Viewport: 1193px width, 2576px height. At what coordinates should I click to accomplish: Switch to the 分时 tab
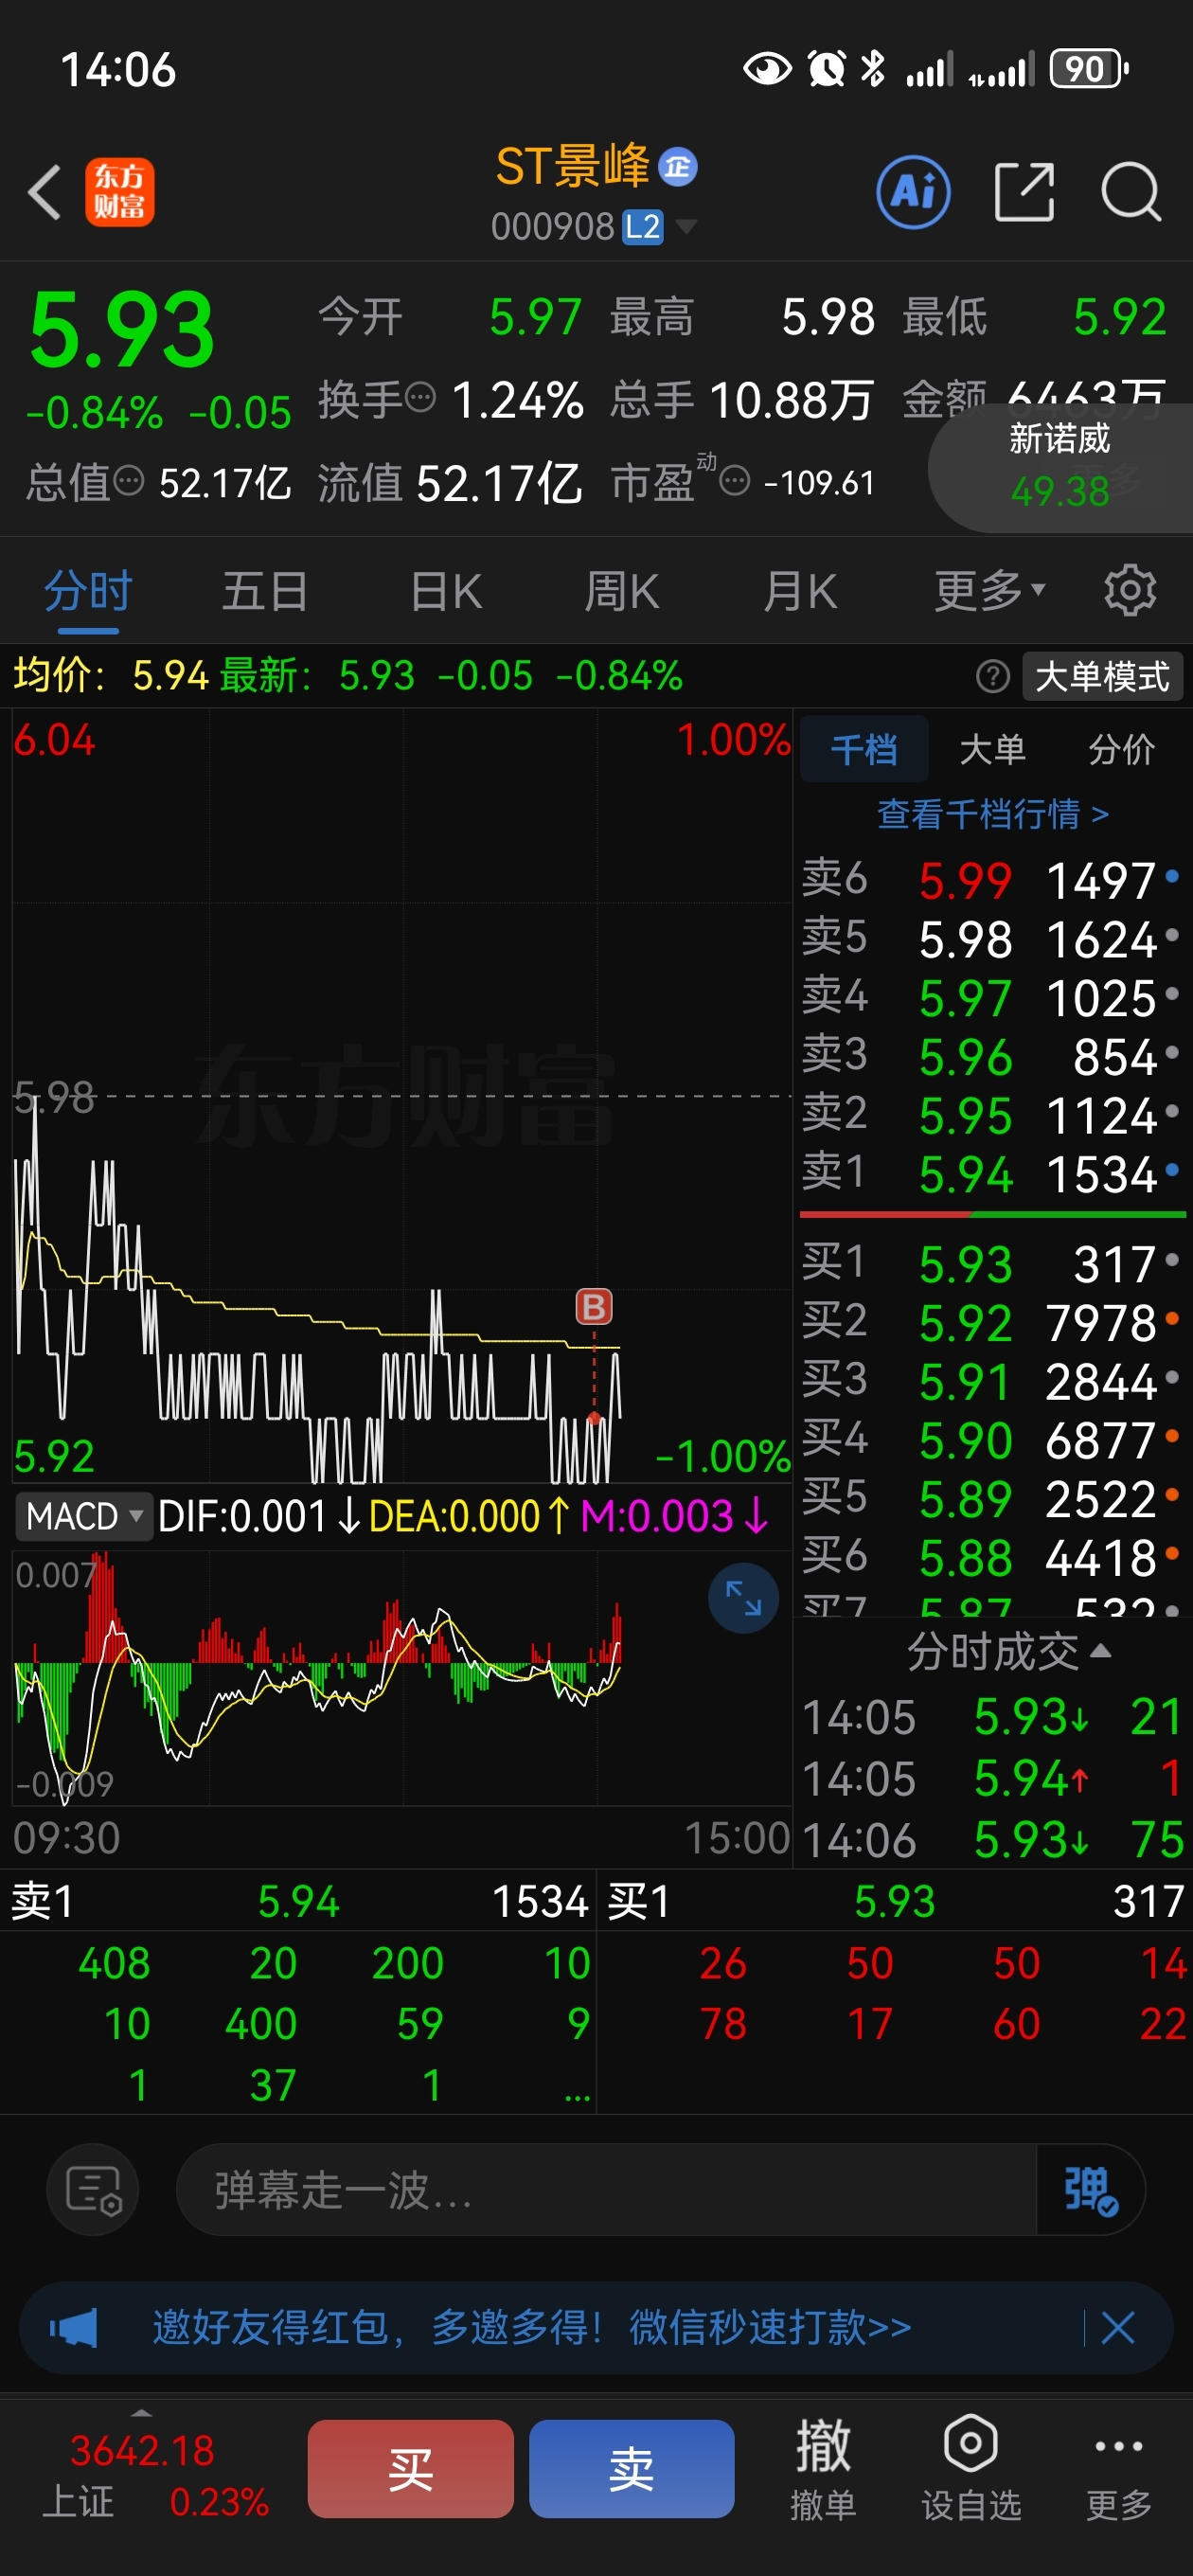(x=88, y=591)
